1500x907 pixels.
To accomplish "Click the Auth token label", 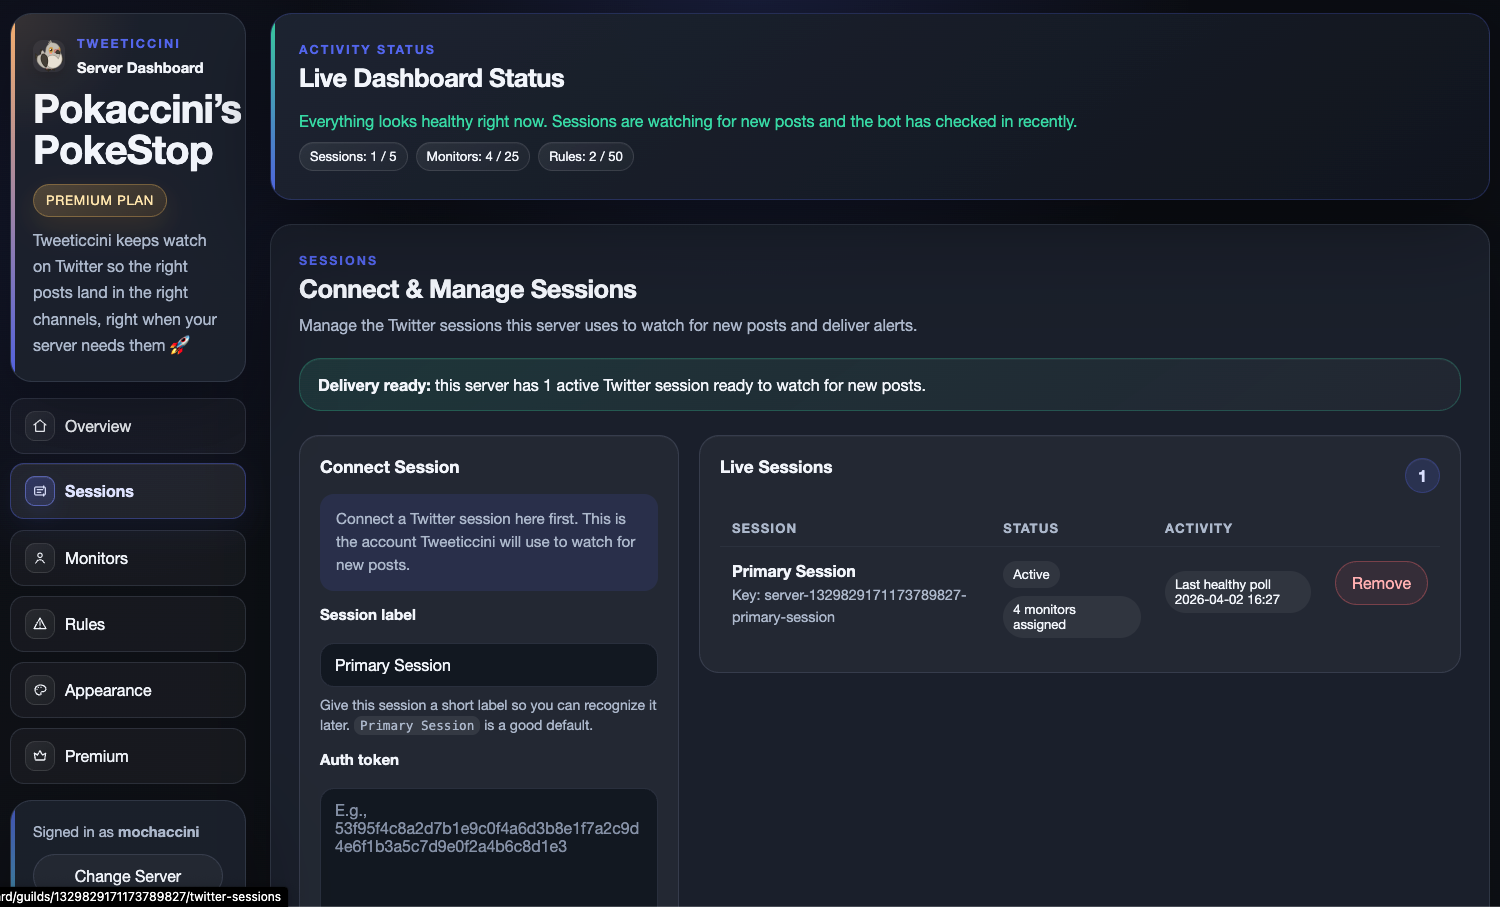I will click(359, 760).
